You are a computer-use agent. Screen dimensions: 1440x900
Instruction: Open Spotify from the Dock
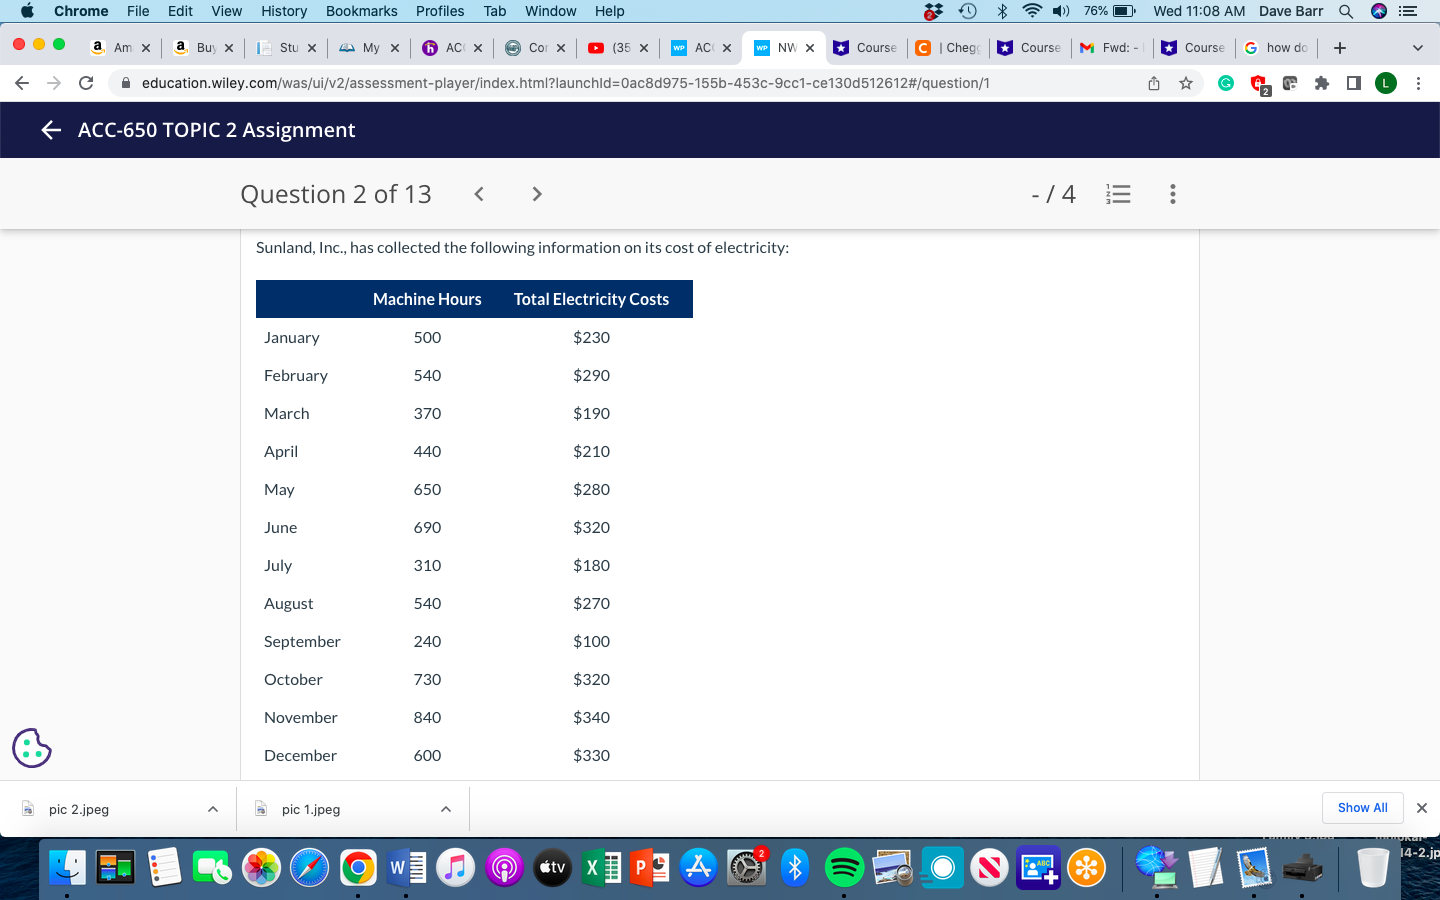pyautogui.click(x=844, y=867)
